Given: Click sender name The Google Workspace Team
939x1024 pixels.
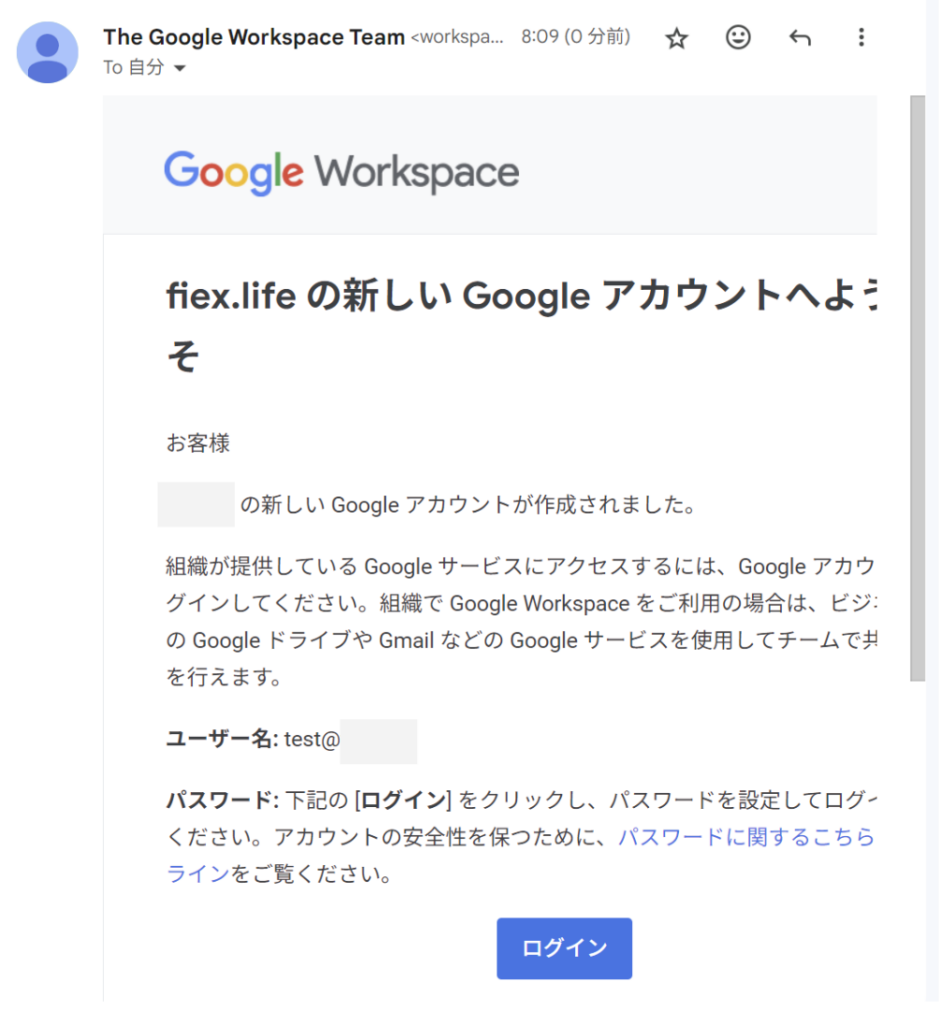Looking at the screenshot, I should tap(254, 38).
